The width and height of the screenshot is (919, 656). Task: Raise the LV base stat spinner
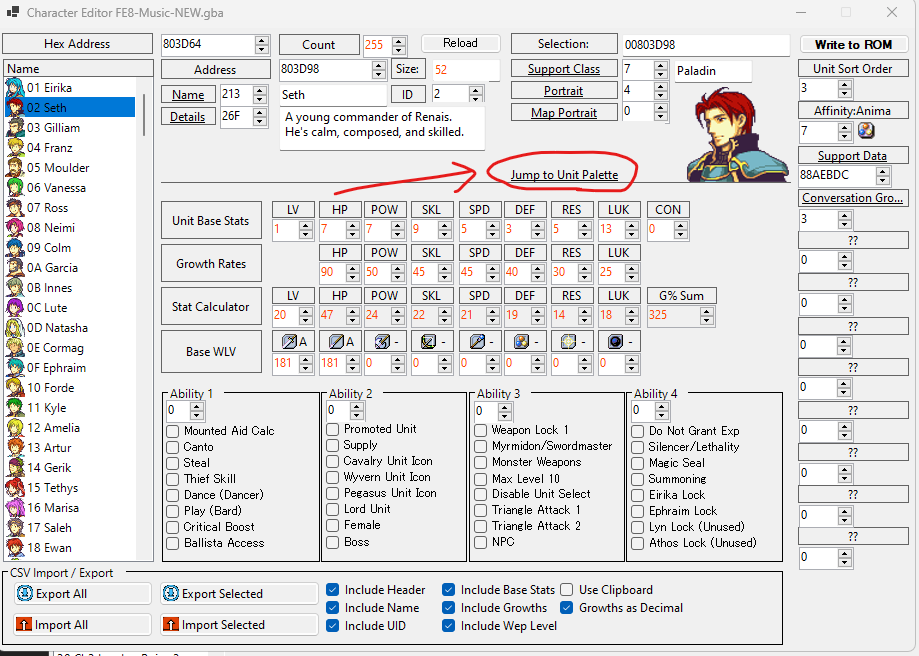coord(307,225)
